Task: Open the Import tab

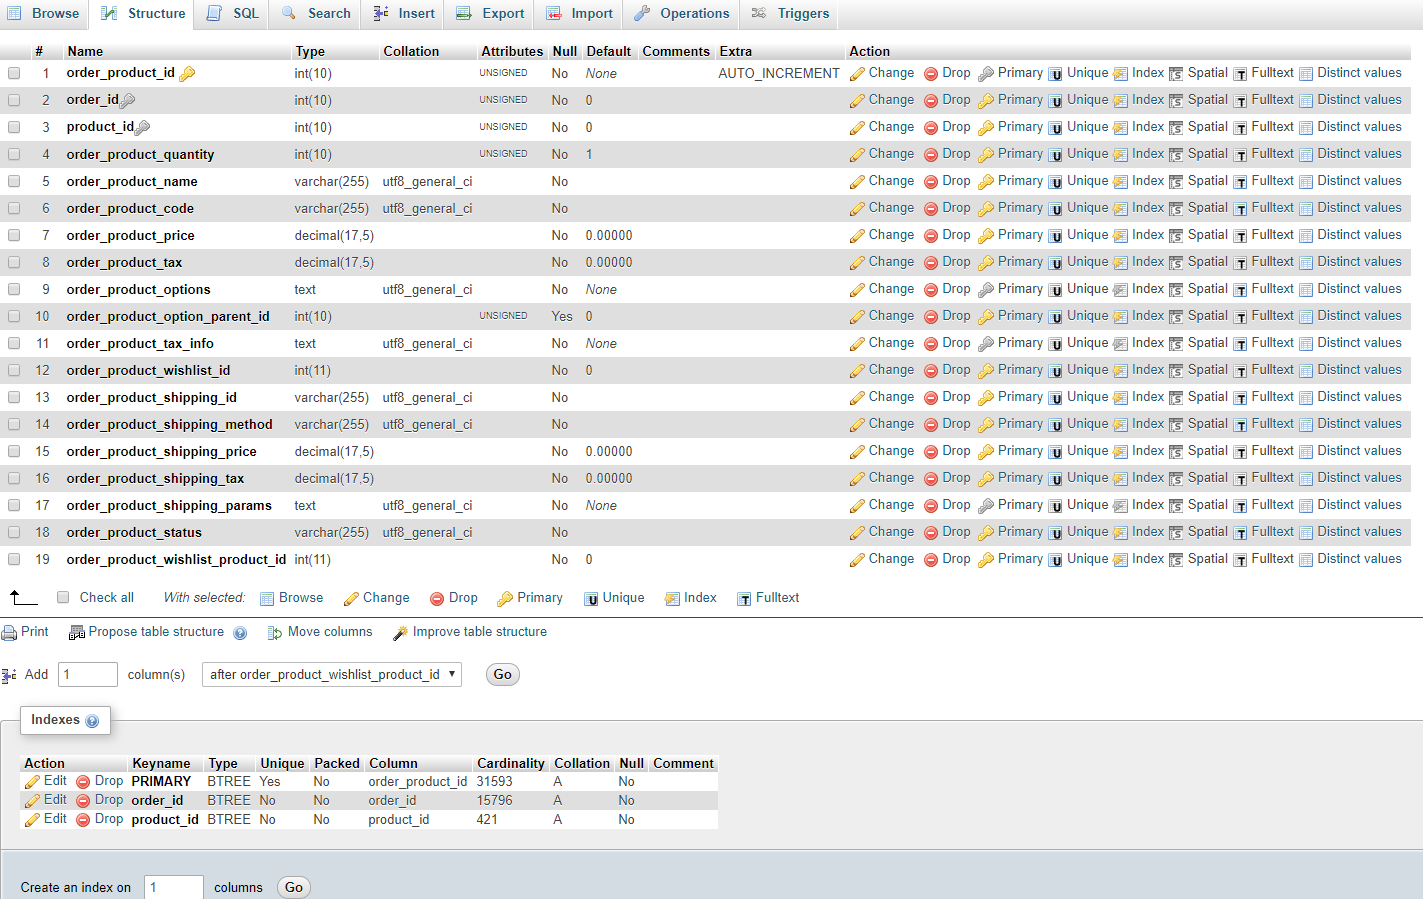Action: [579, 14]
